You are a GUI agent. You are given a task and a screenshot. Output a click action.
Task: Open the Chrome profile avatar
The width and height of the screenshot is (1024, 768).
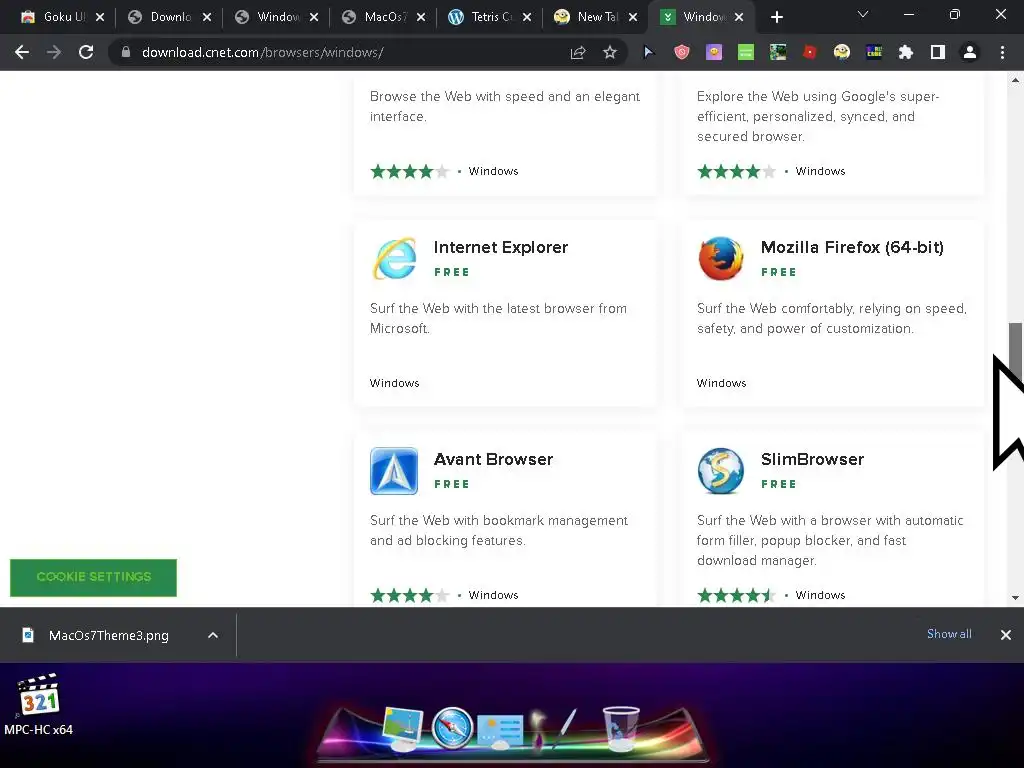pyautogui.click(x=970, y=52)
